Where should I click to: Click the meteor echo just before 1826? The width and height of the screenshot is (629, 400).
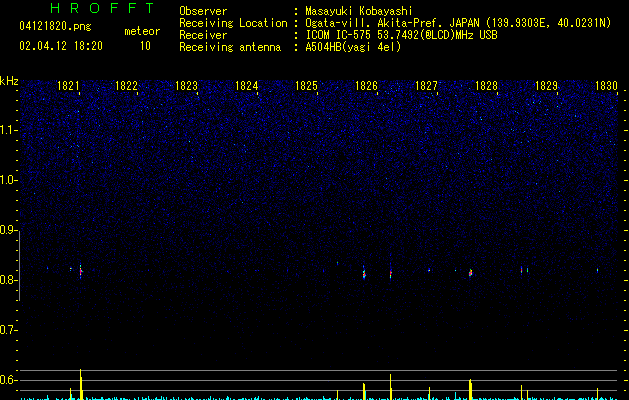pyautogui.click(x=364, y=273)
